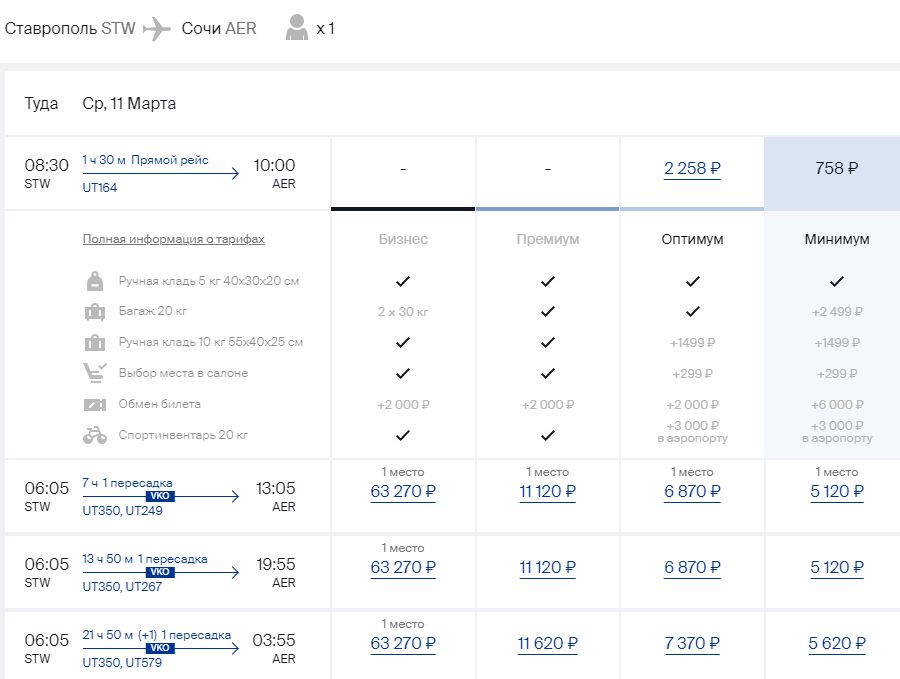900x679 pixels.
Task: Choose the Минимум fare at 758 ₽
Action: 836,169
